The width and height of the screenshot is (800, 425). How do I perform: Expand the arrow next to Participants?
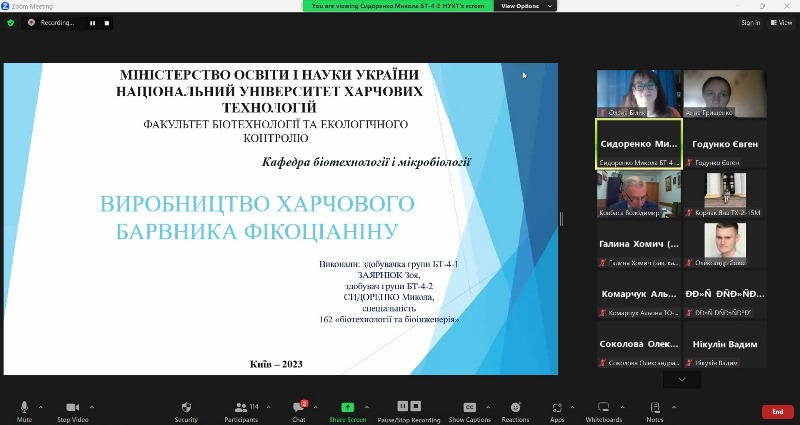click(268, 407)
